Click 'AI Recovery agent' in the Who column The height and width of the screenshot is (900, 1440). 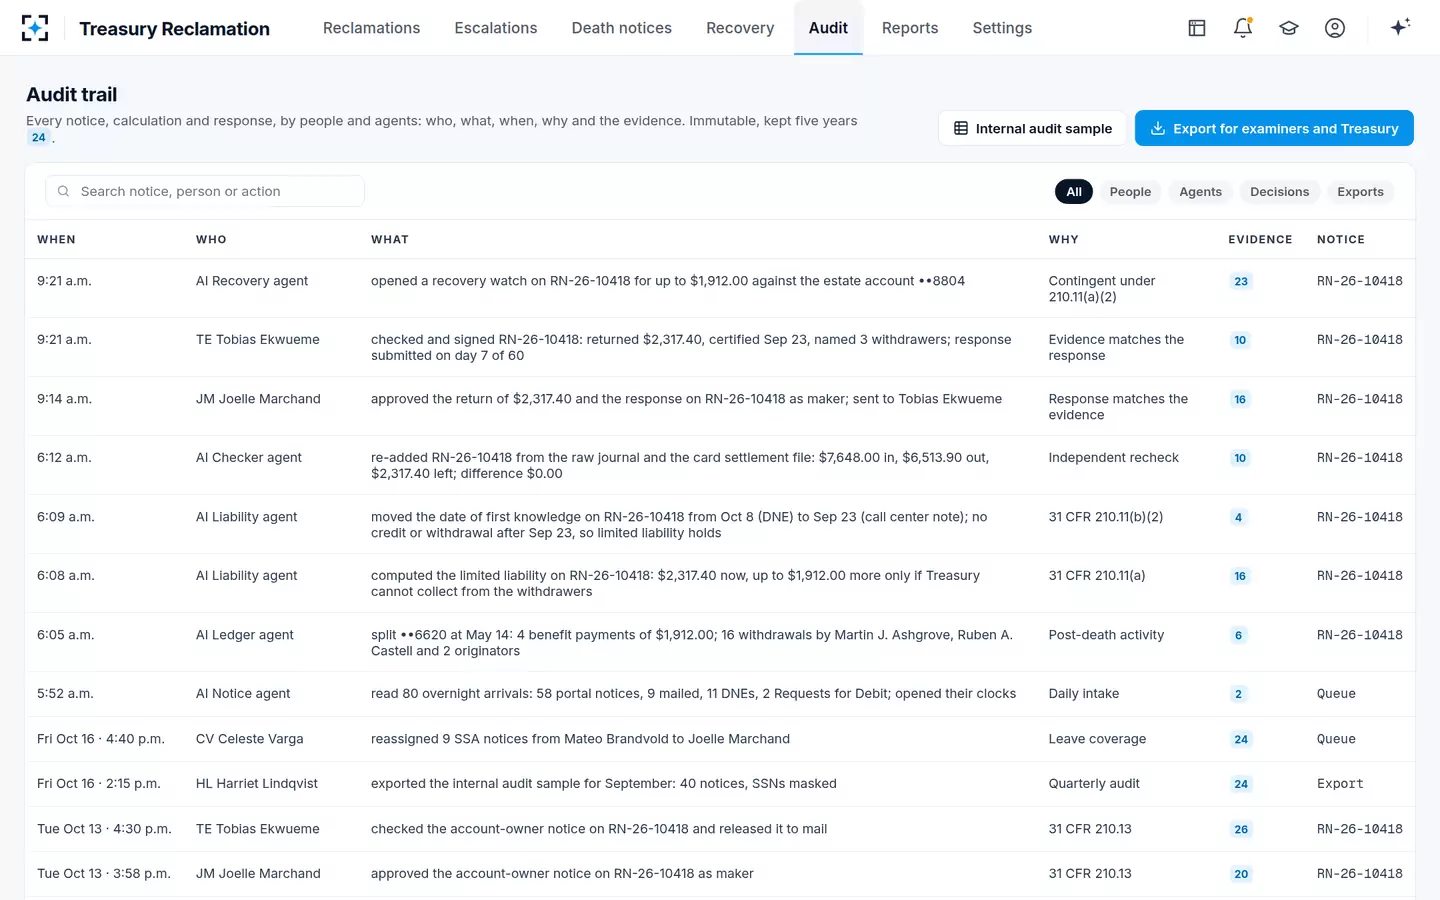(252, 281)
